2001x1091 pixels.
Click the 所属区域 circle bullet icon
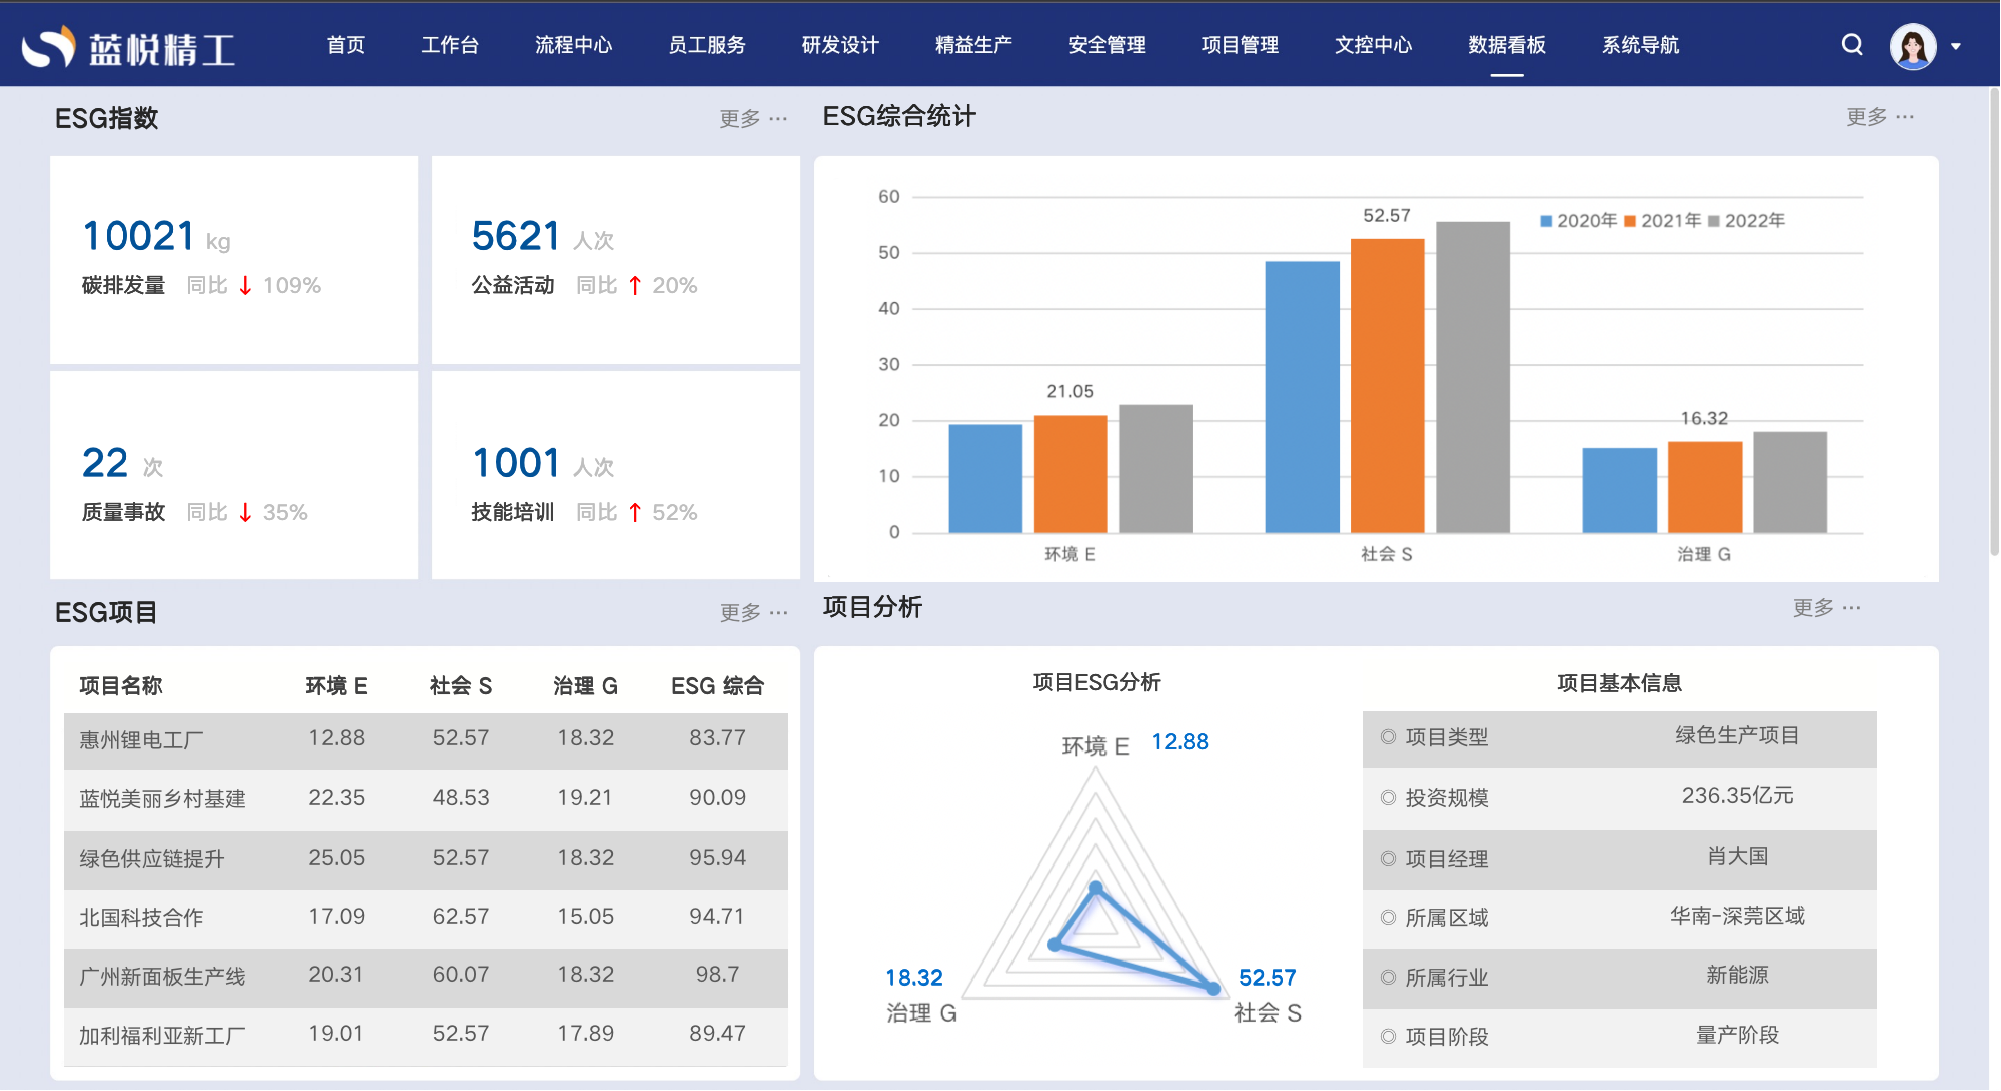point(1388,918)
